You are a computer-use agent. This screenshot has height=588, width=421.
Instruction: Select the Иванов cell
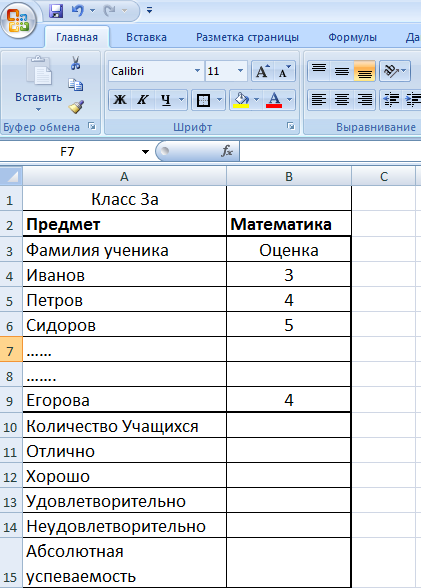(124, 275)
